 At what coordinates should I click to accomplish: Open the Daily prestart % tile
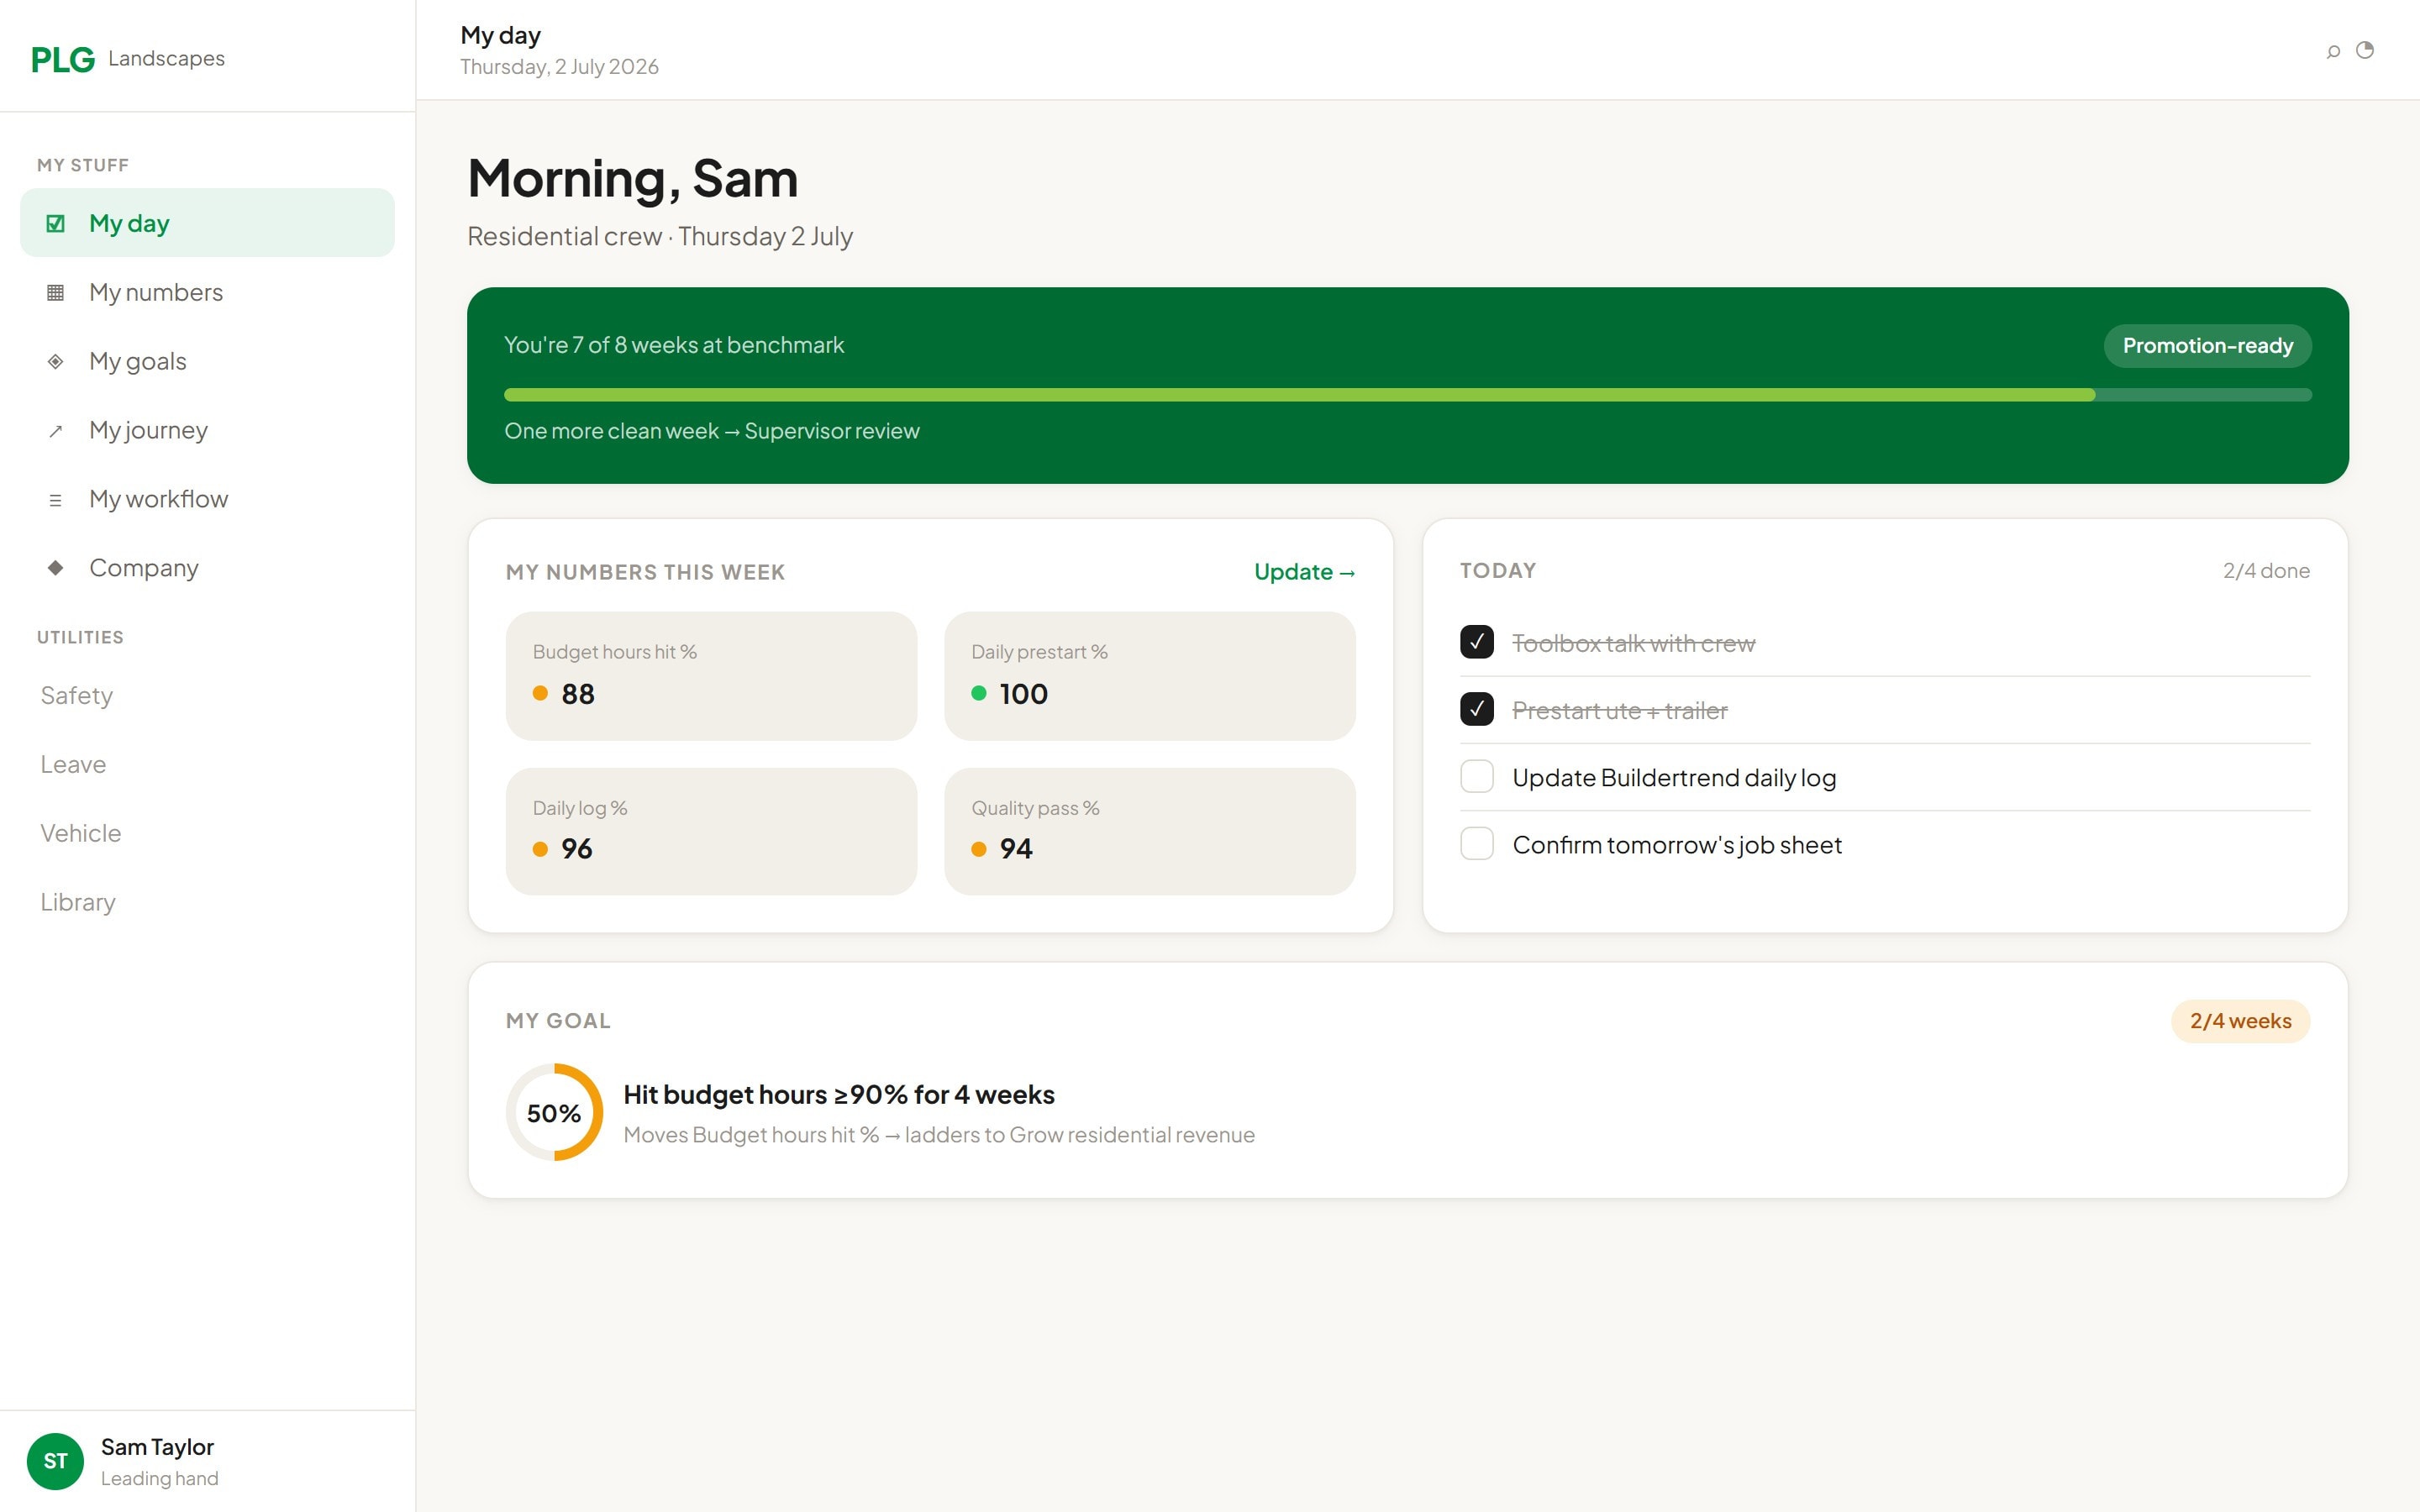click(1150, 676)
